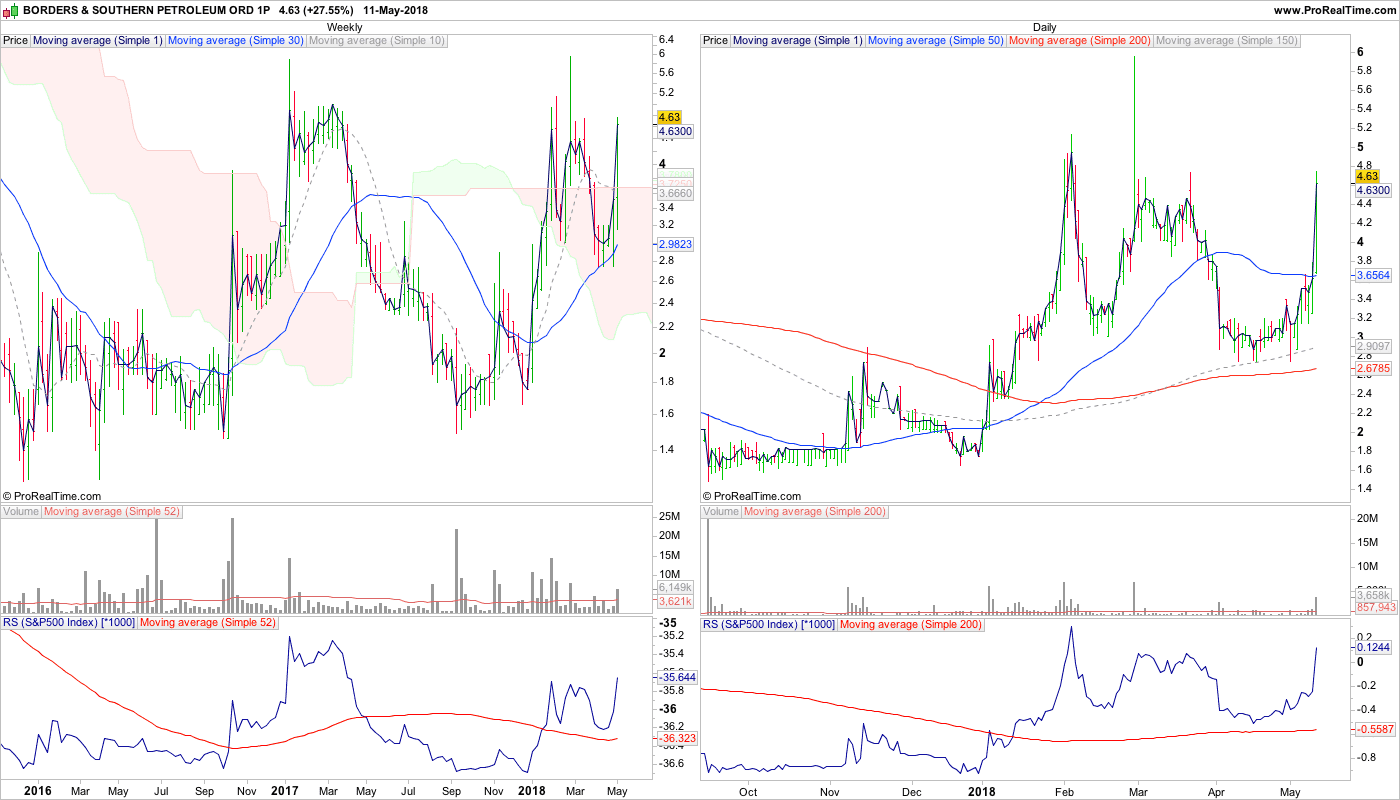Click the yellow 4.63 price tag in Daily chart
Screen dimensions: 1400x800
pos(1368,176)
